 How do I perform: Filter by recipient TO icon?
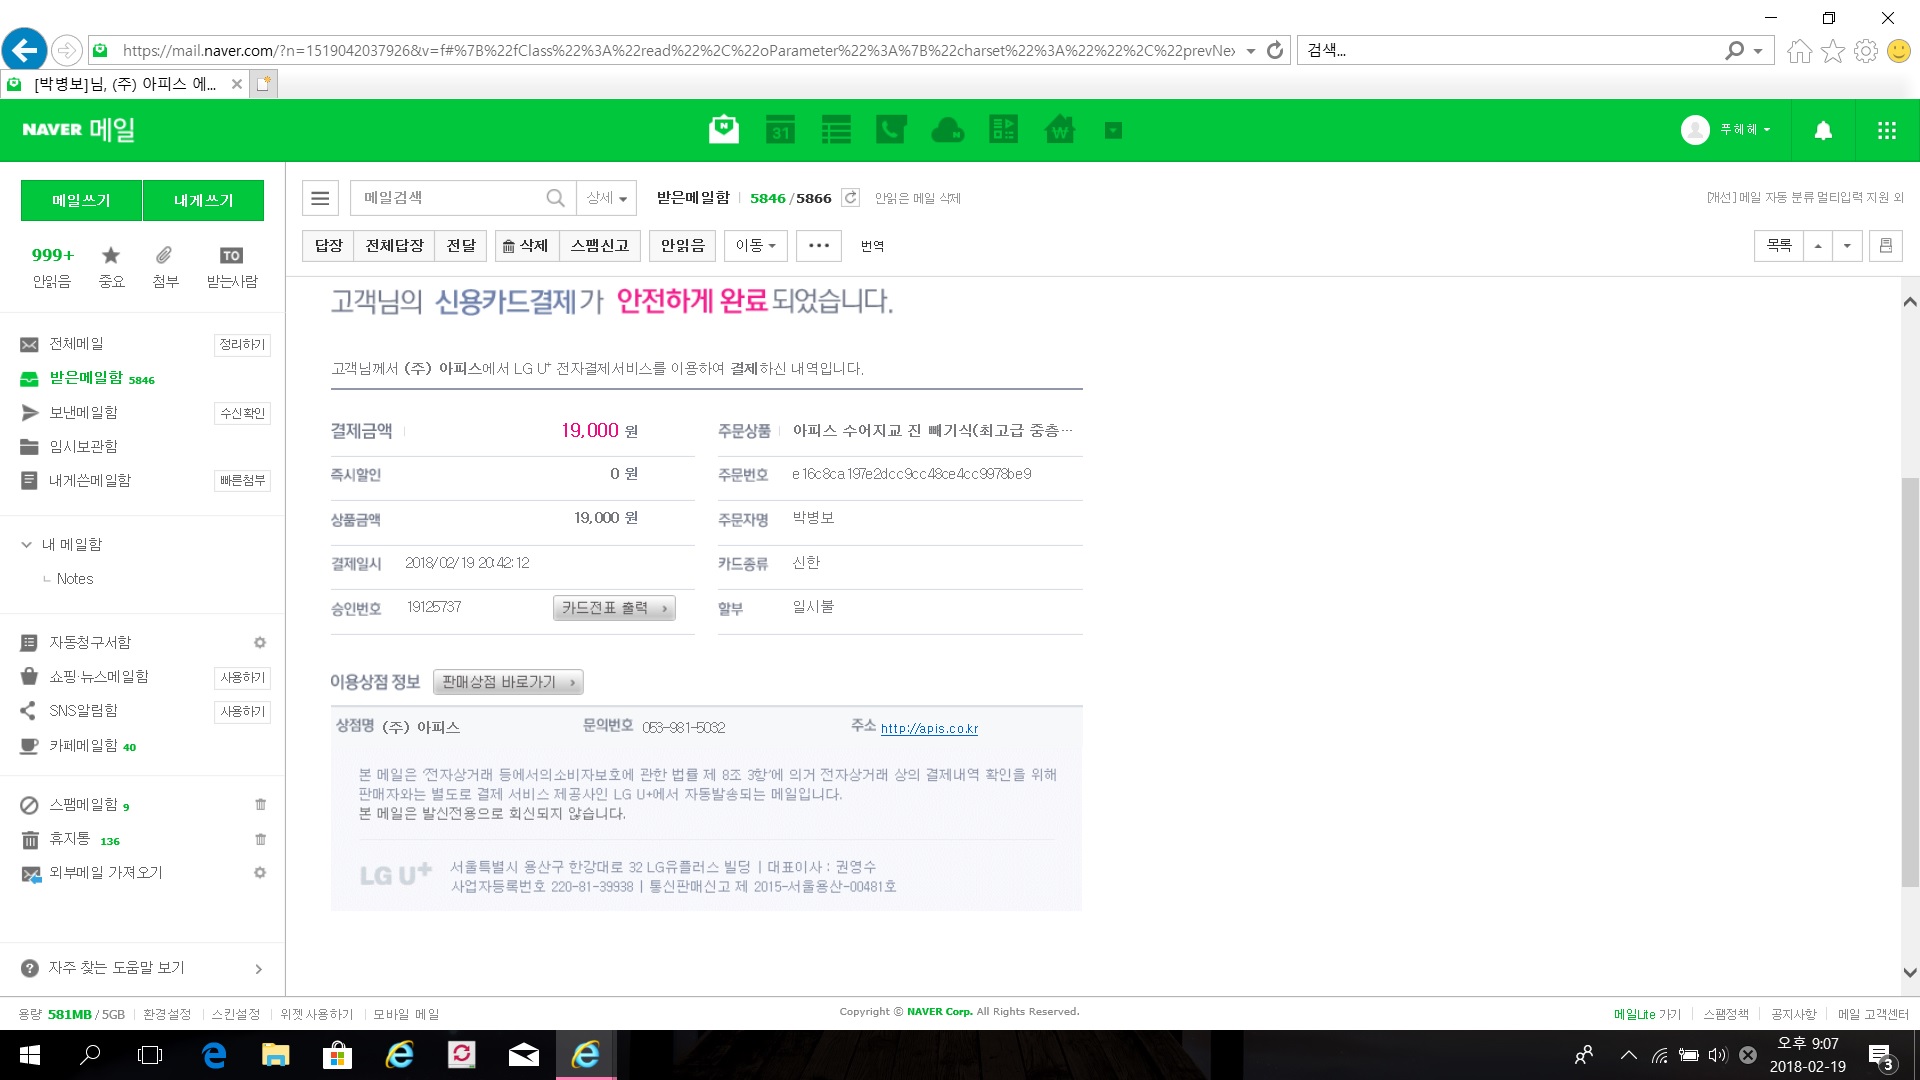point(231,267)
